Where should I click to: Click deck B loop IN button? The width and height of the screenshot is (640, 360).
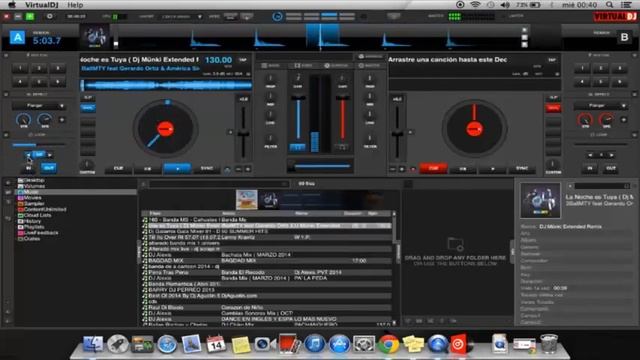click(x=590, y=168)
